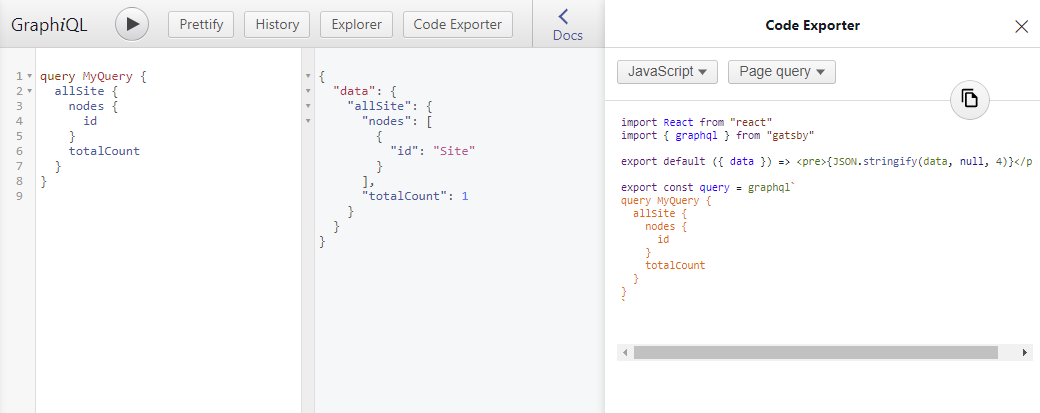Click the nodes field in the query editor
This screenshot has width=1040, height=413.
click(86, 106)
